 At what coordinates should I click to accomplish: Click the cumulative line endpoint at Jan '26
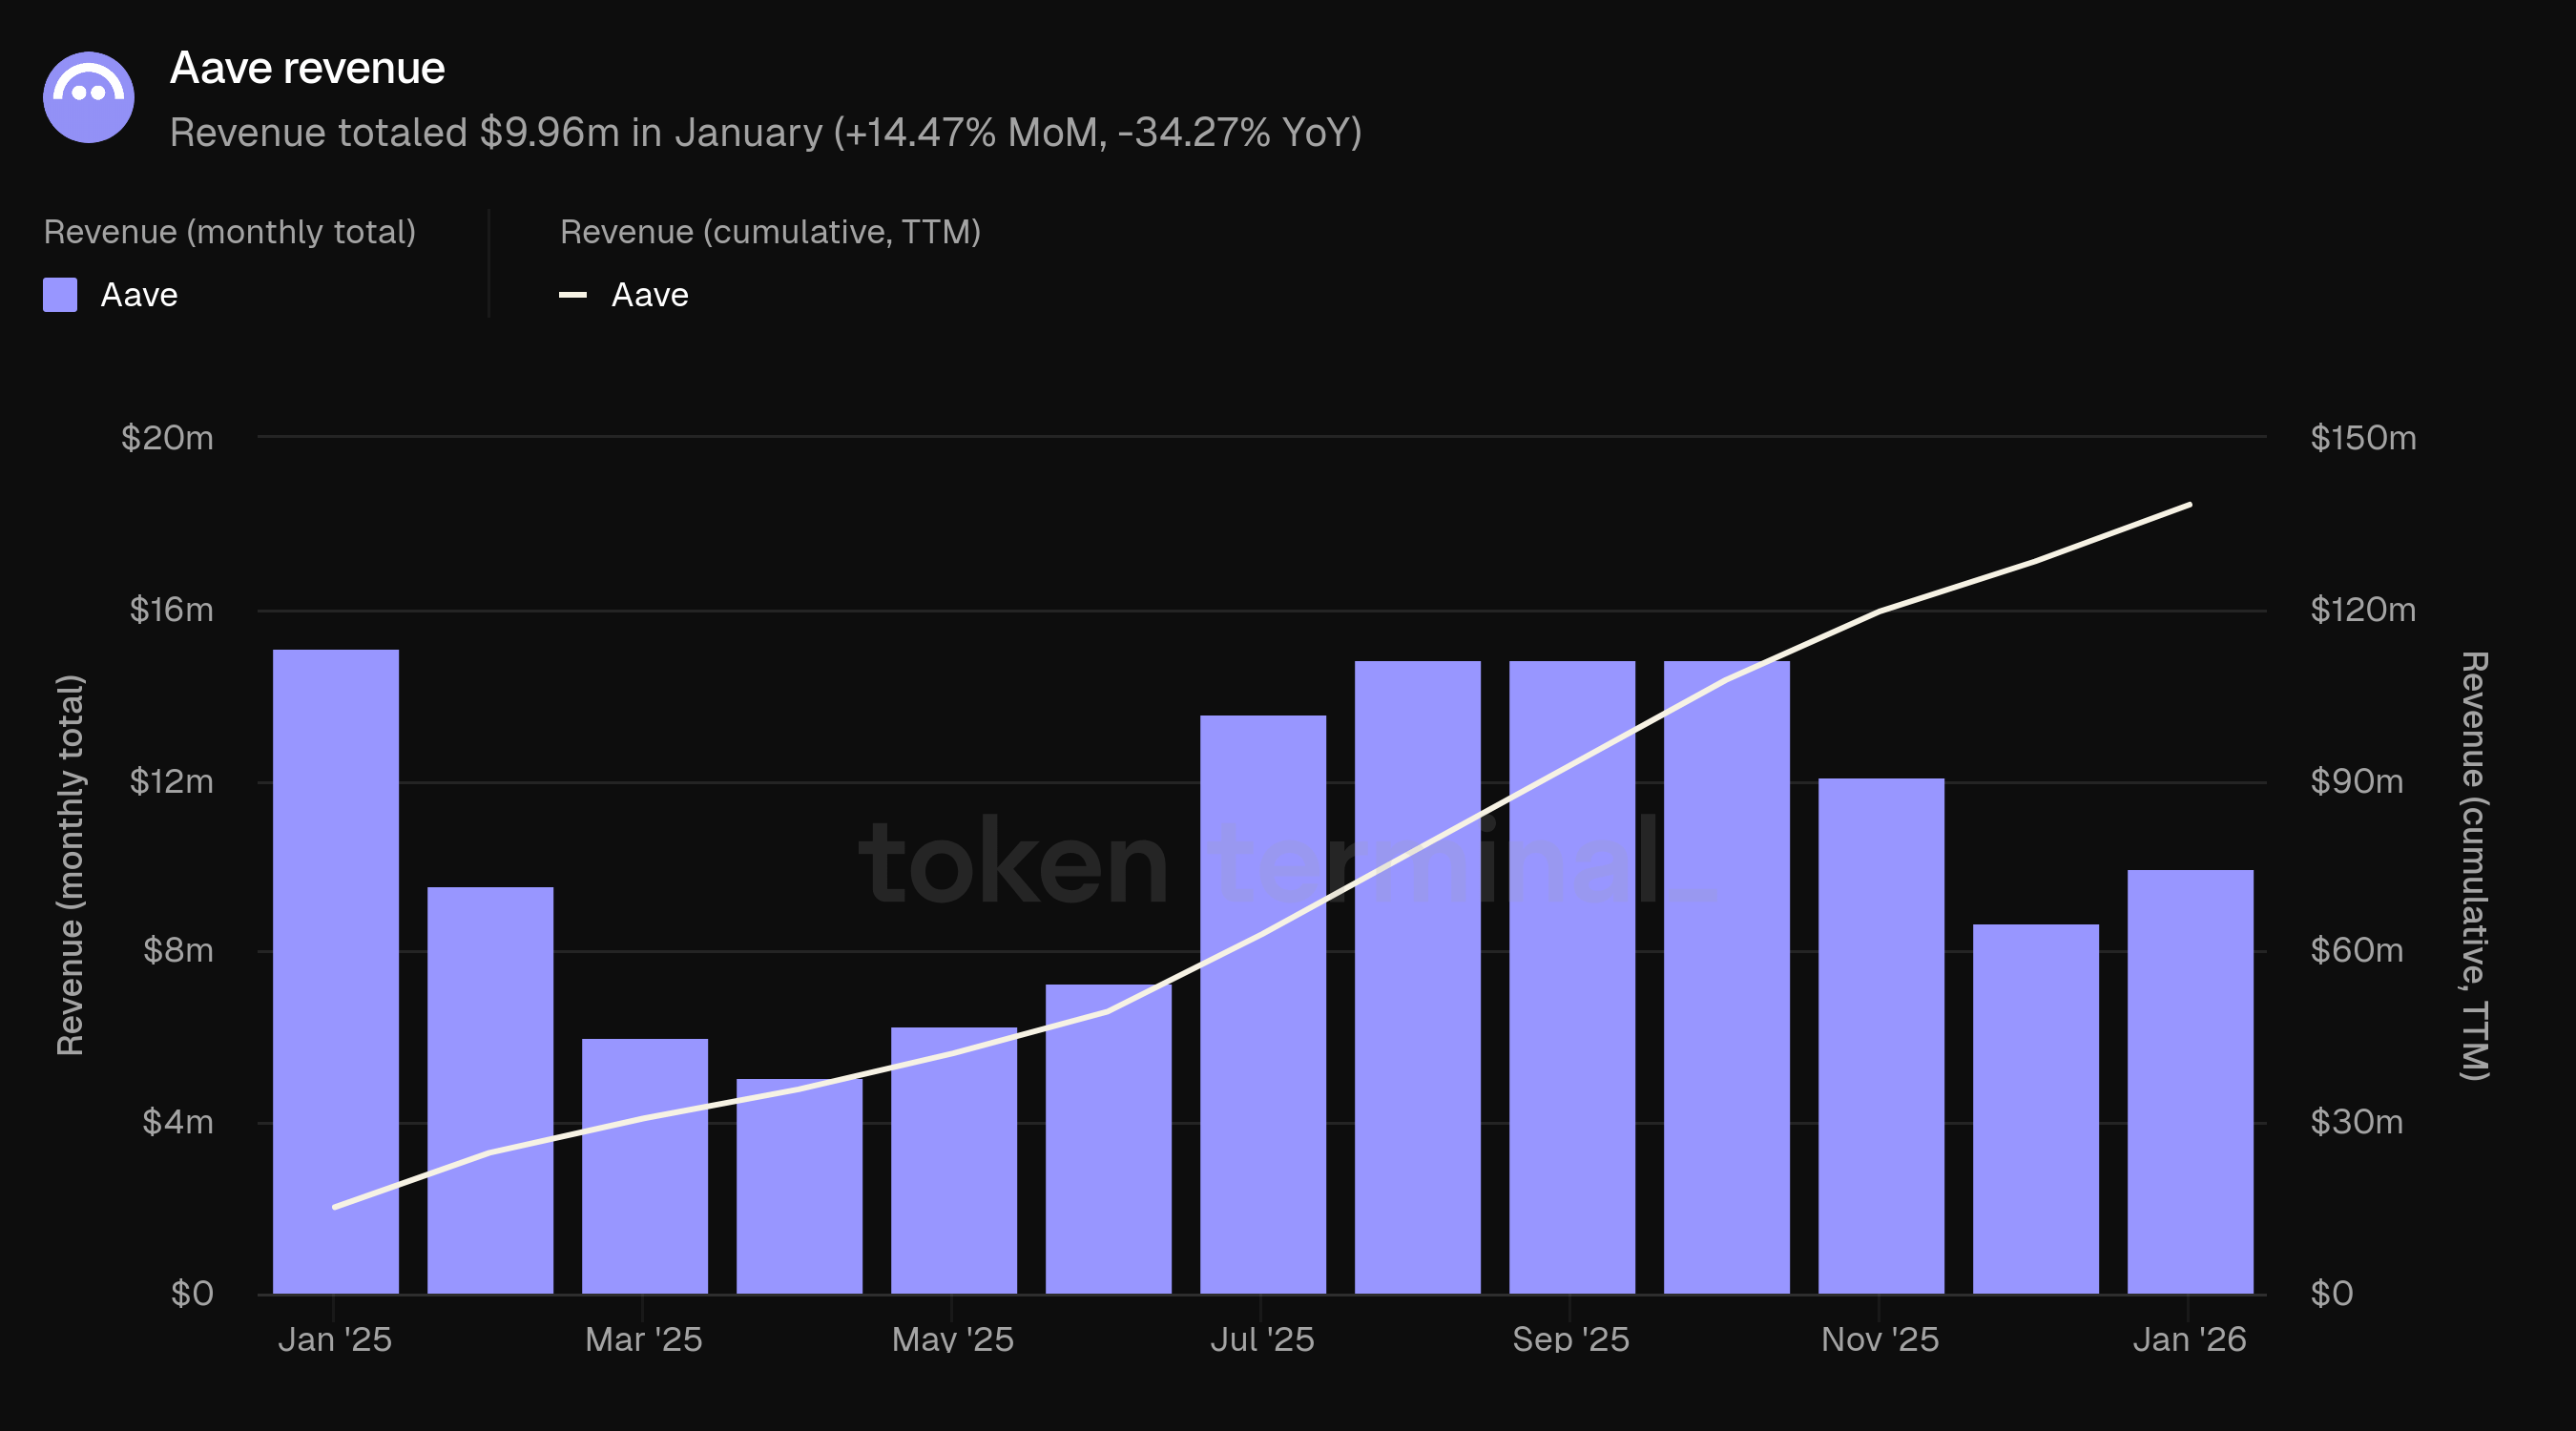point(2189,505)
